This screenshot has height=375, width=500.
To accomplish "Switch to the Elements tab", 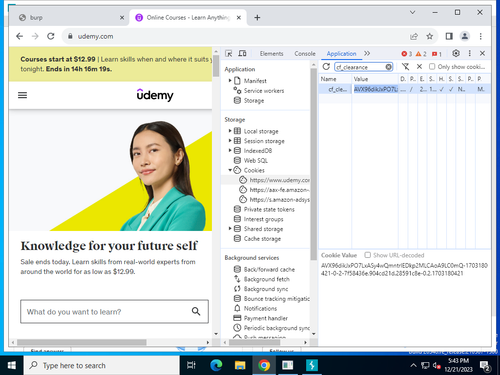I will (271, 54).
